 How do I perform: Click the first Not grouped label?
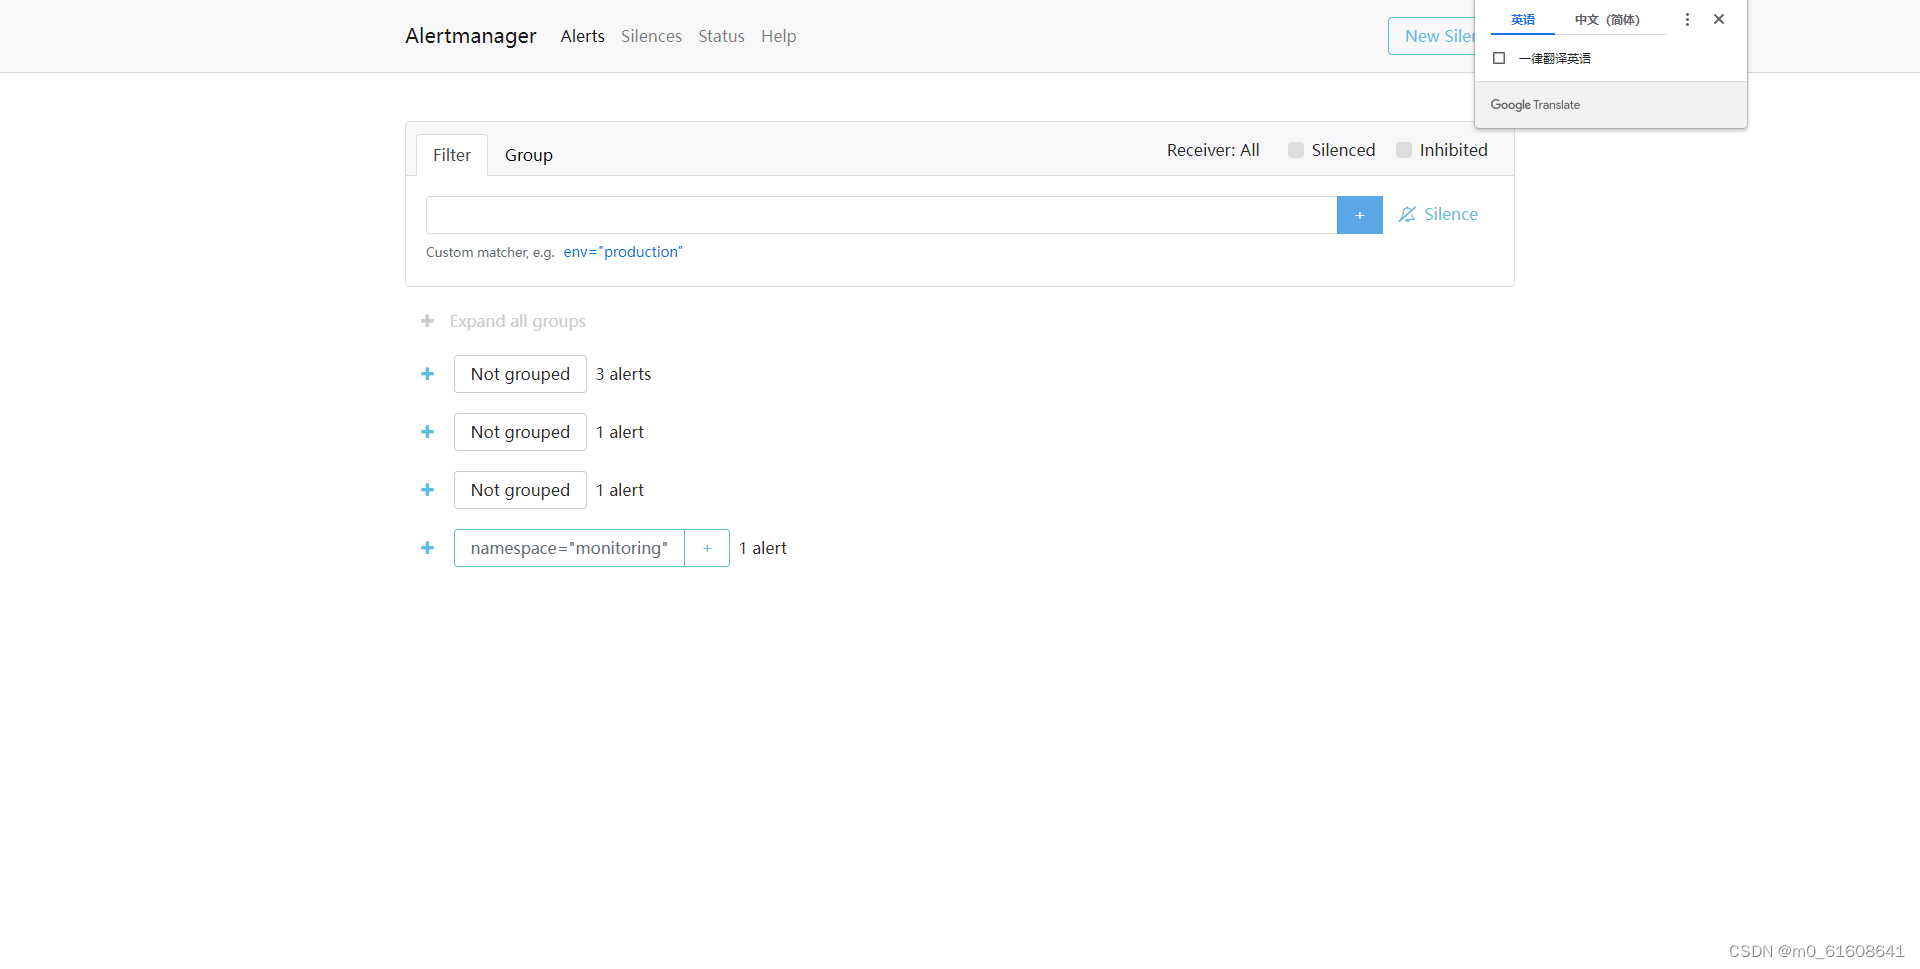520,374
